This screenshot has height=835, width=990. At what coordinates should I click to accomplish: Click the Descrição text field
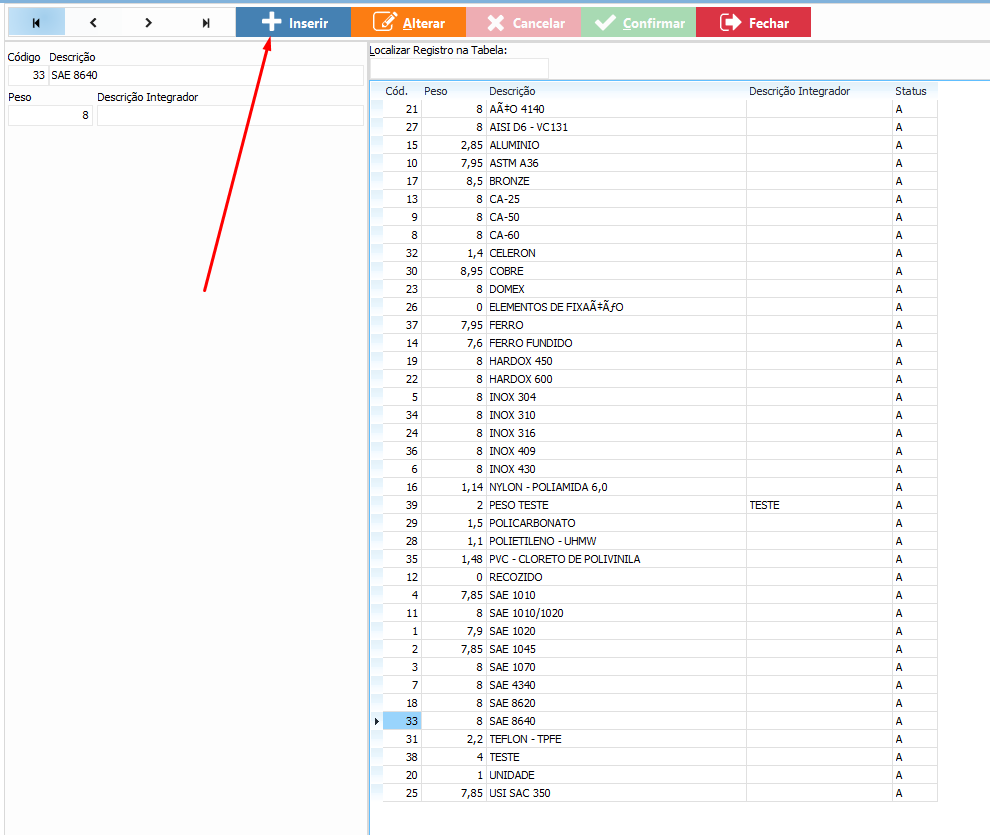pos(205,76)
